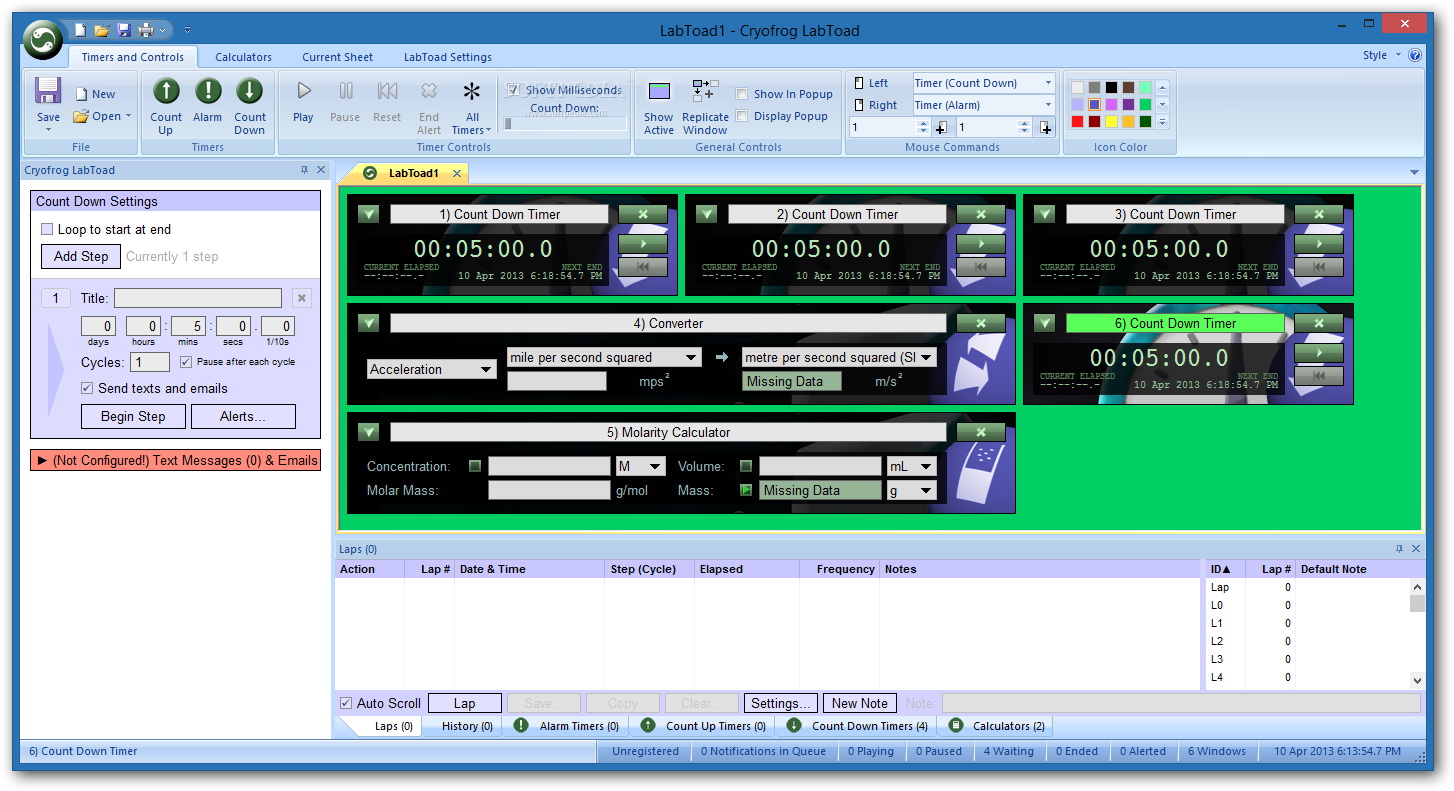Viewport: 1454px width, 791px height.
Task: Enable Loop to start at end
Action: [x=47, y=230]
